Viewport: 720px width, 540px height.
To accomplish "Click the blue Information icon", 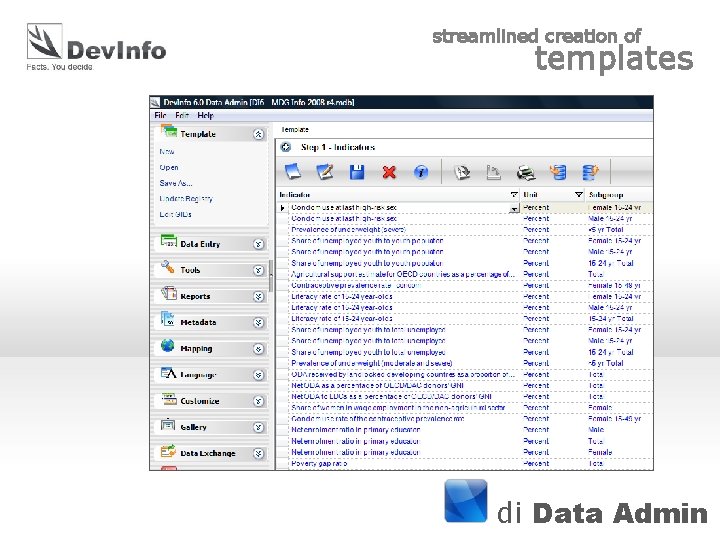I will 421,172.
